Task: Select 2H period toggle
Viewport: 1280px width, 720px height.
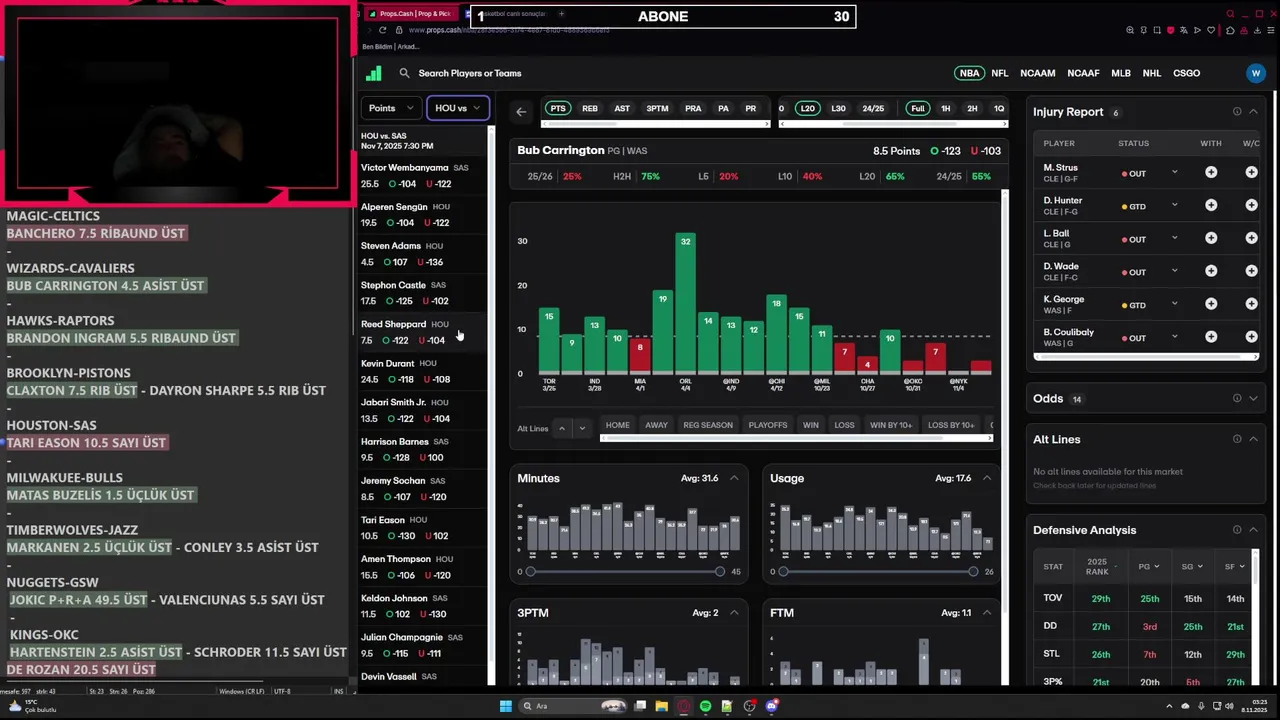Action: click(x=972, y=108)
